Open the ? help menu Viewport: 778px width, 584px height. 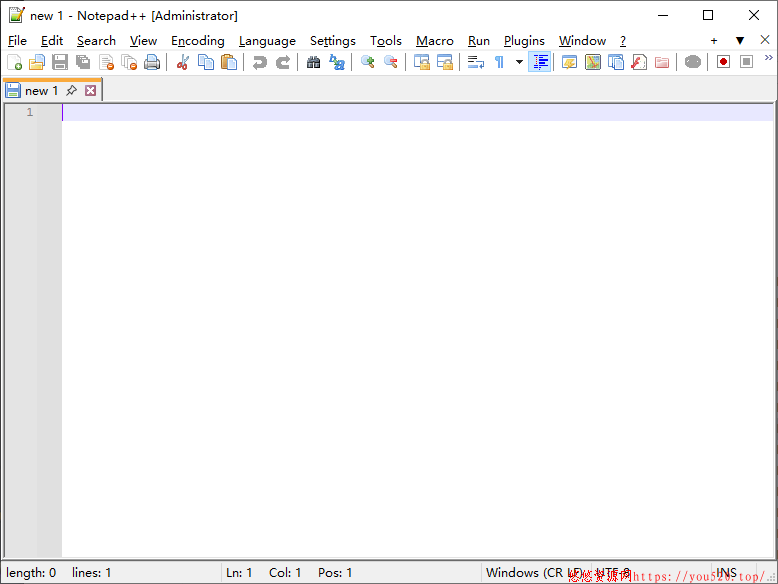(623, 41)
